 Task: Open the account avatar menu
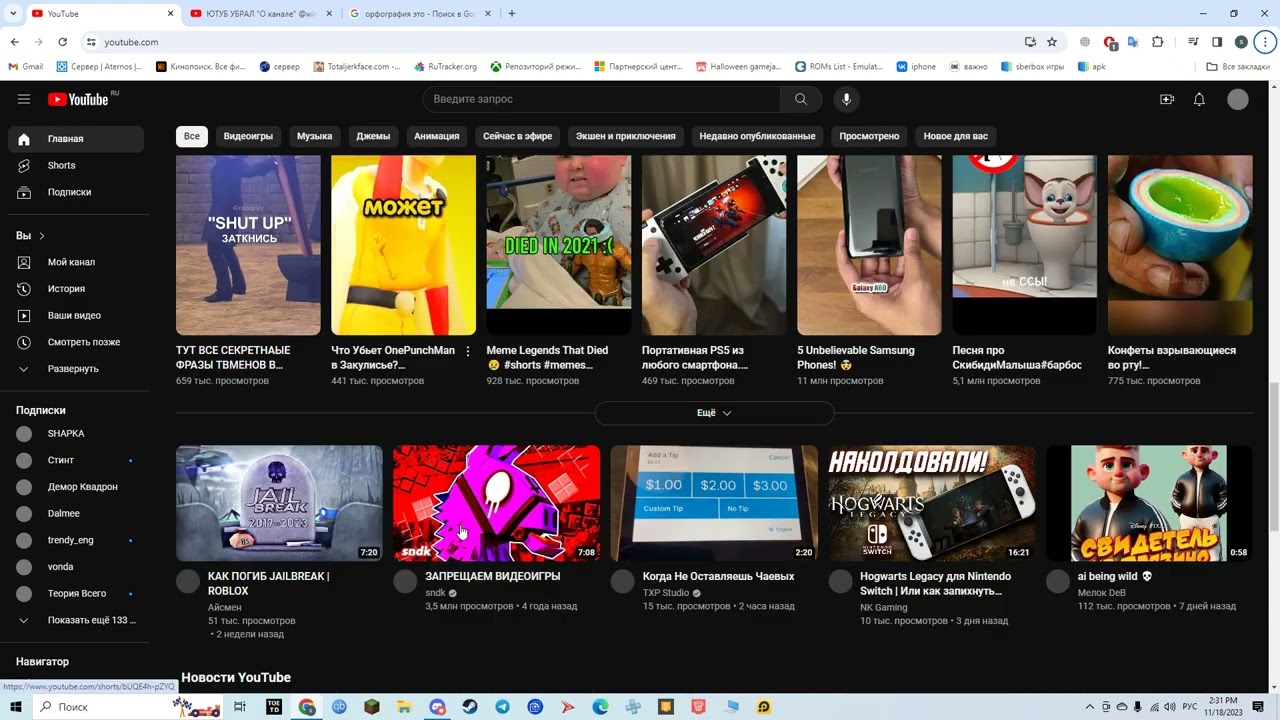(x=1238, y=99)
